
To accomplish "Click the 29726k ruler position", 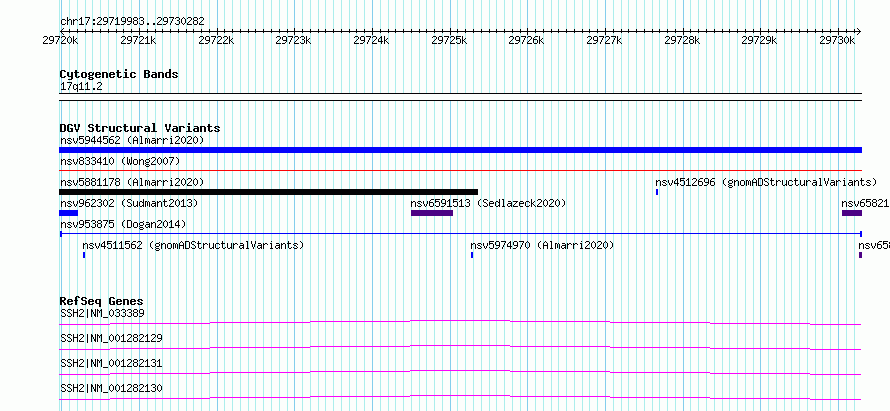I will [x=526, y=40].
